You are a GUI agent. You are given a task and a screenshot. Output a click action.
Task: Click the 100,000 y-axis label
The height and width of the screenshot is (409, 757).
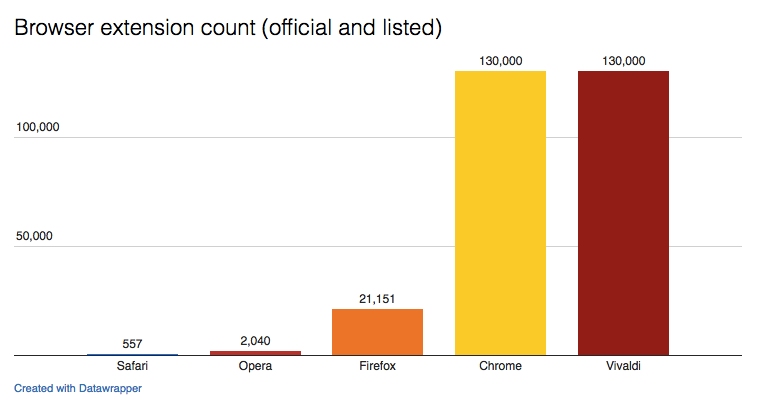[x=38, y=127]
